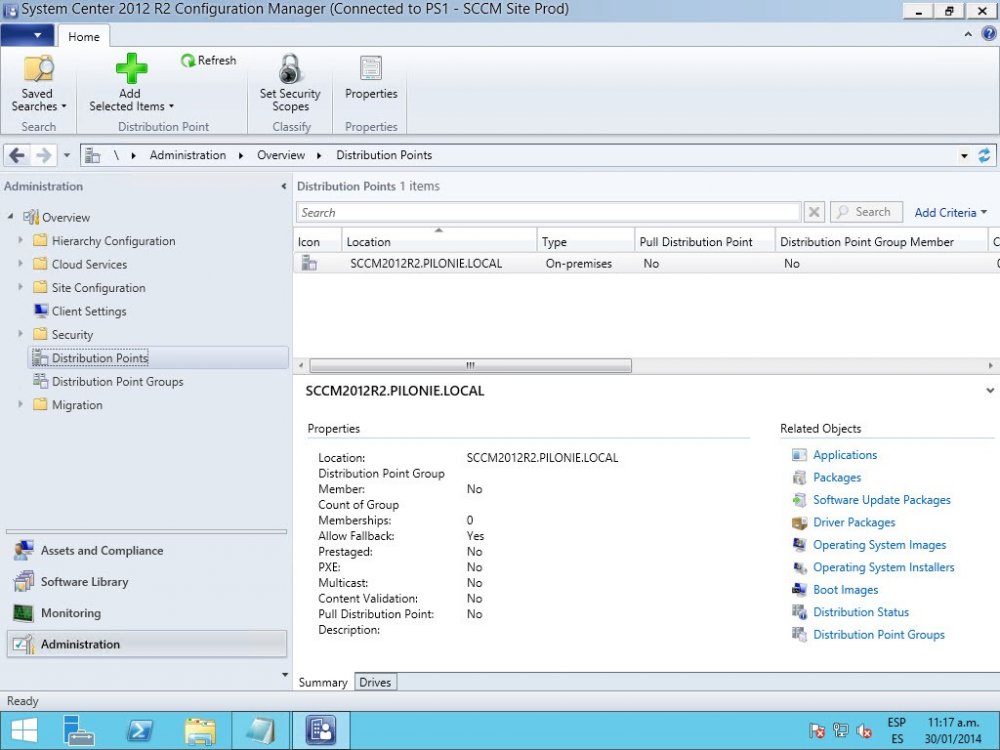Image resolution: width=1000 pixels, height=750 pixels.
Task: Clear the search with X button
Action: pyautogui.click(x=814, y=212)
